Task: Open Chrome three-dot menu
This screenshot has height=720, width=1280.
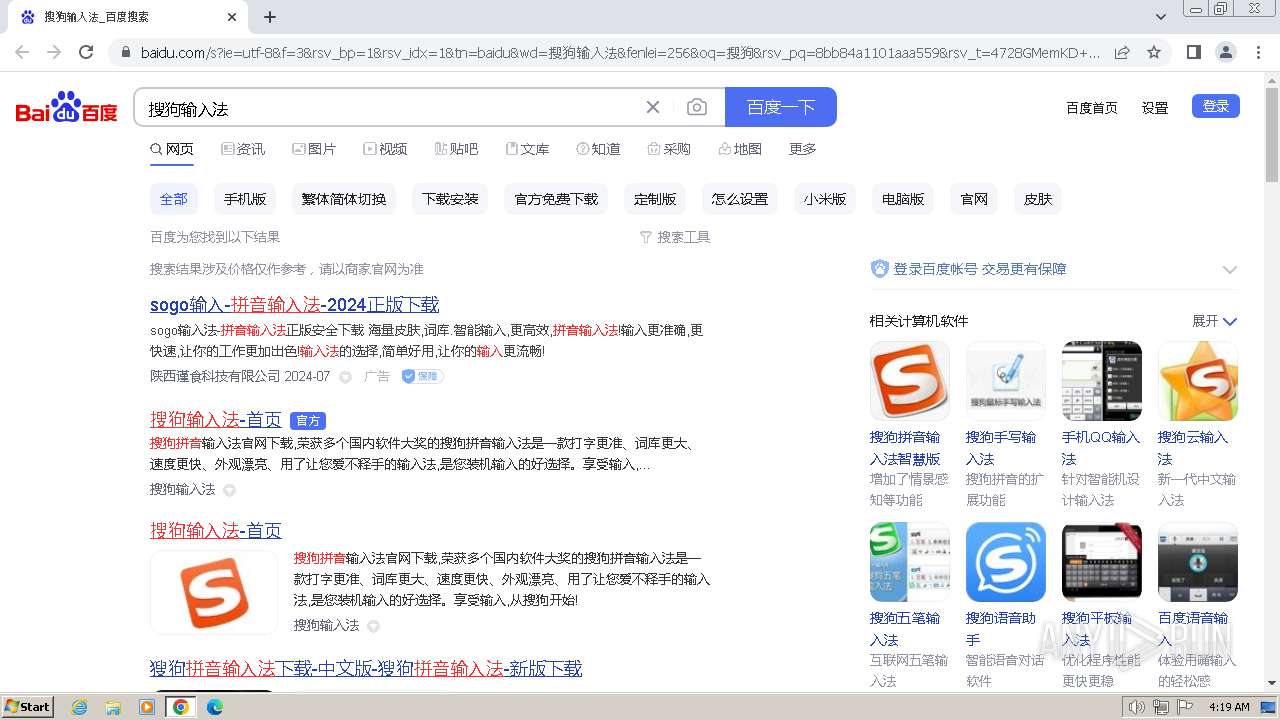Action: [1258, 52]
